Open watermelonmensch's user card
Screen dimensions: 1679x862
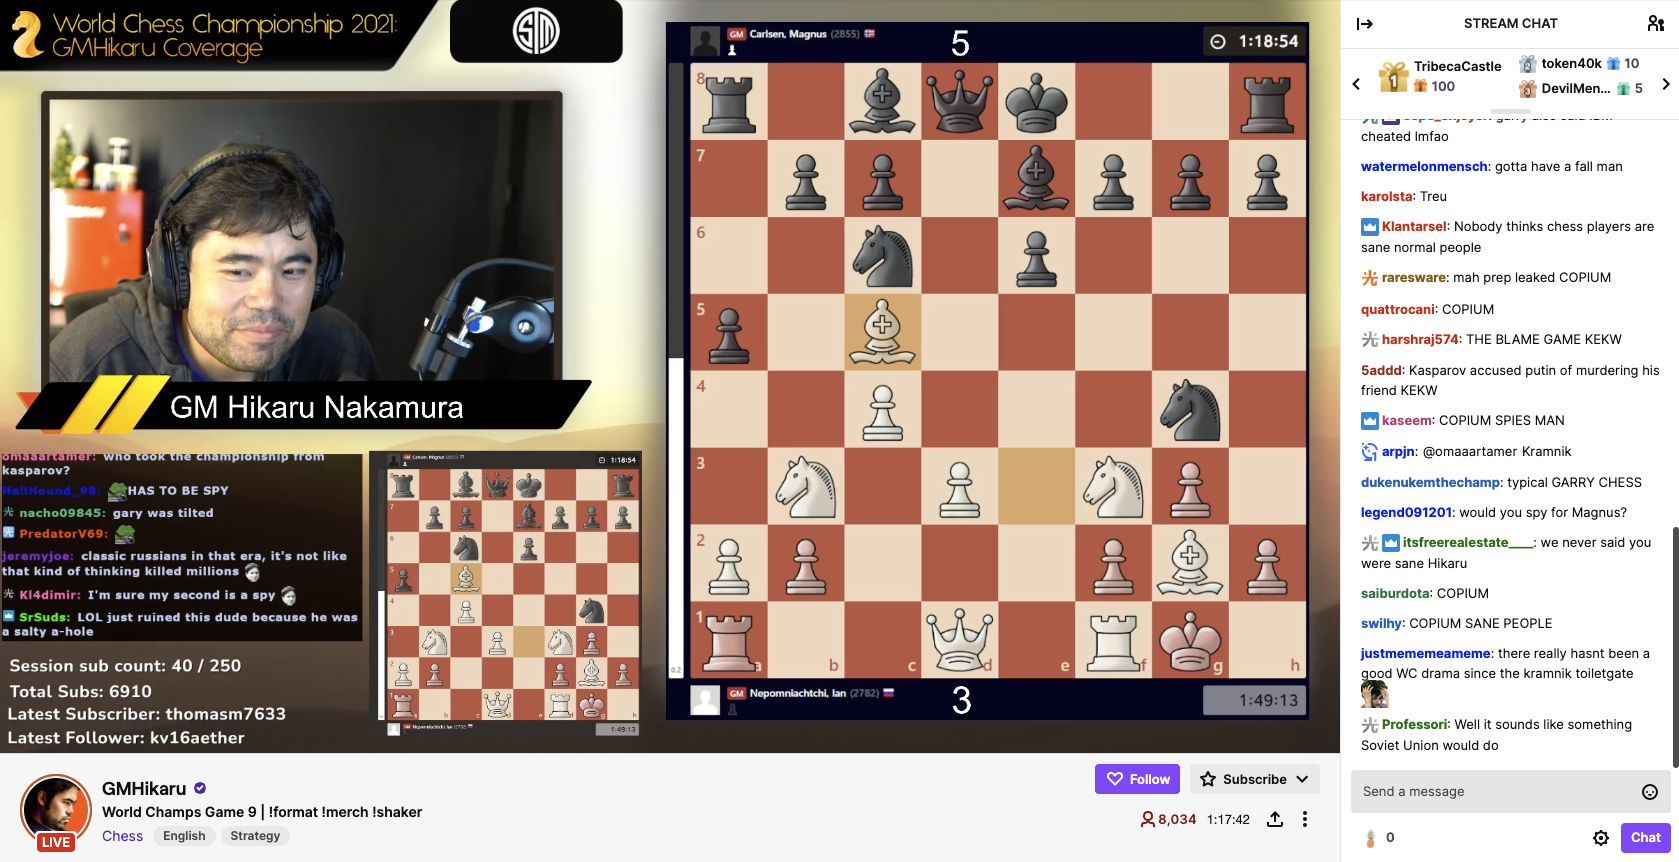(x=1425, y=167)
